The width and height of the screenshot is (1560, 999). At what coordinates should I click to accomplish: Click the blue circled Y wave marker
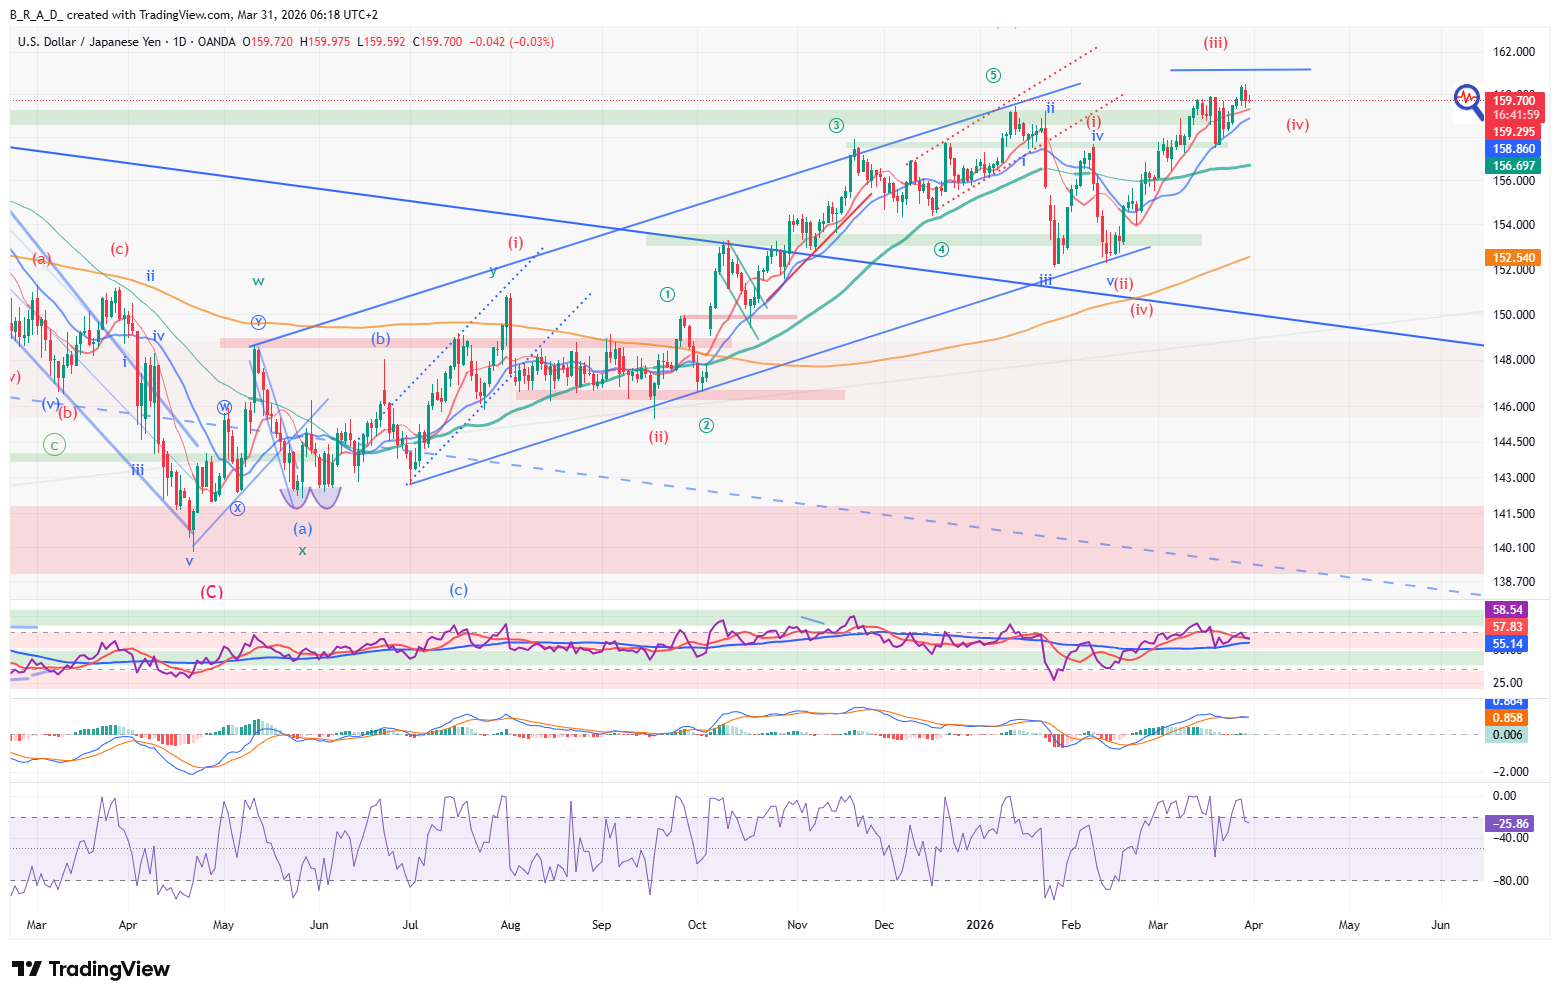pyautogui.click(x=258, y=322)
